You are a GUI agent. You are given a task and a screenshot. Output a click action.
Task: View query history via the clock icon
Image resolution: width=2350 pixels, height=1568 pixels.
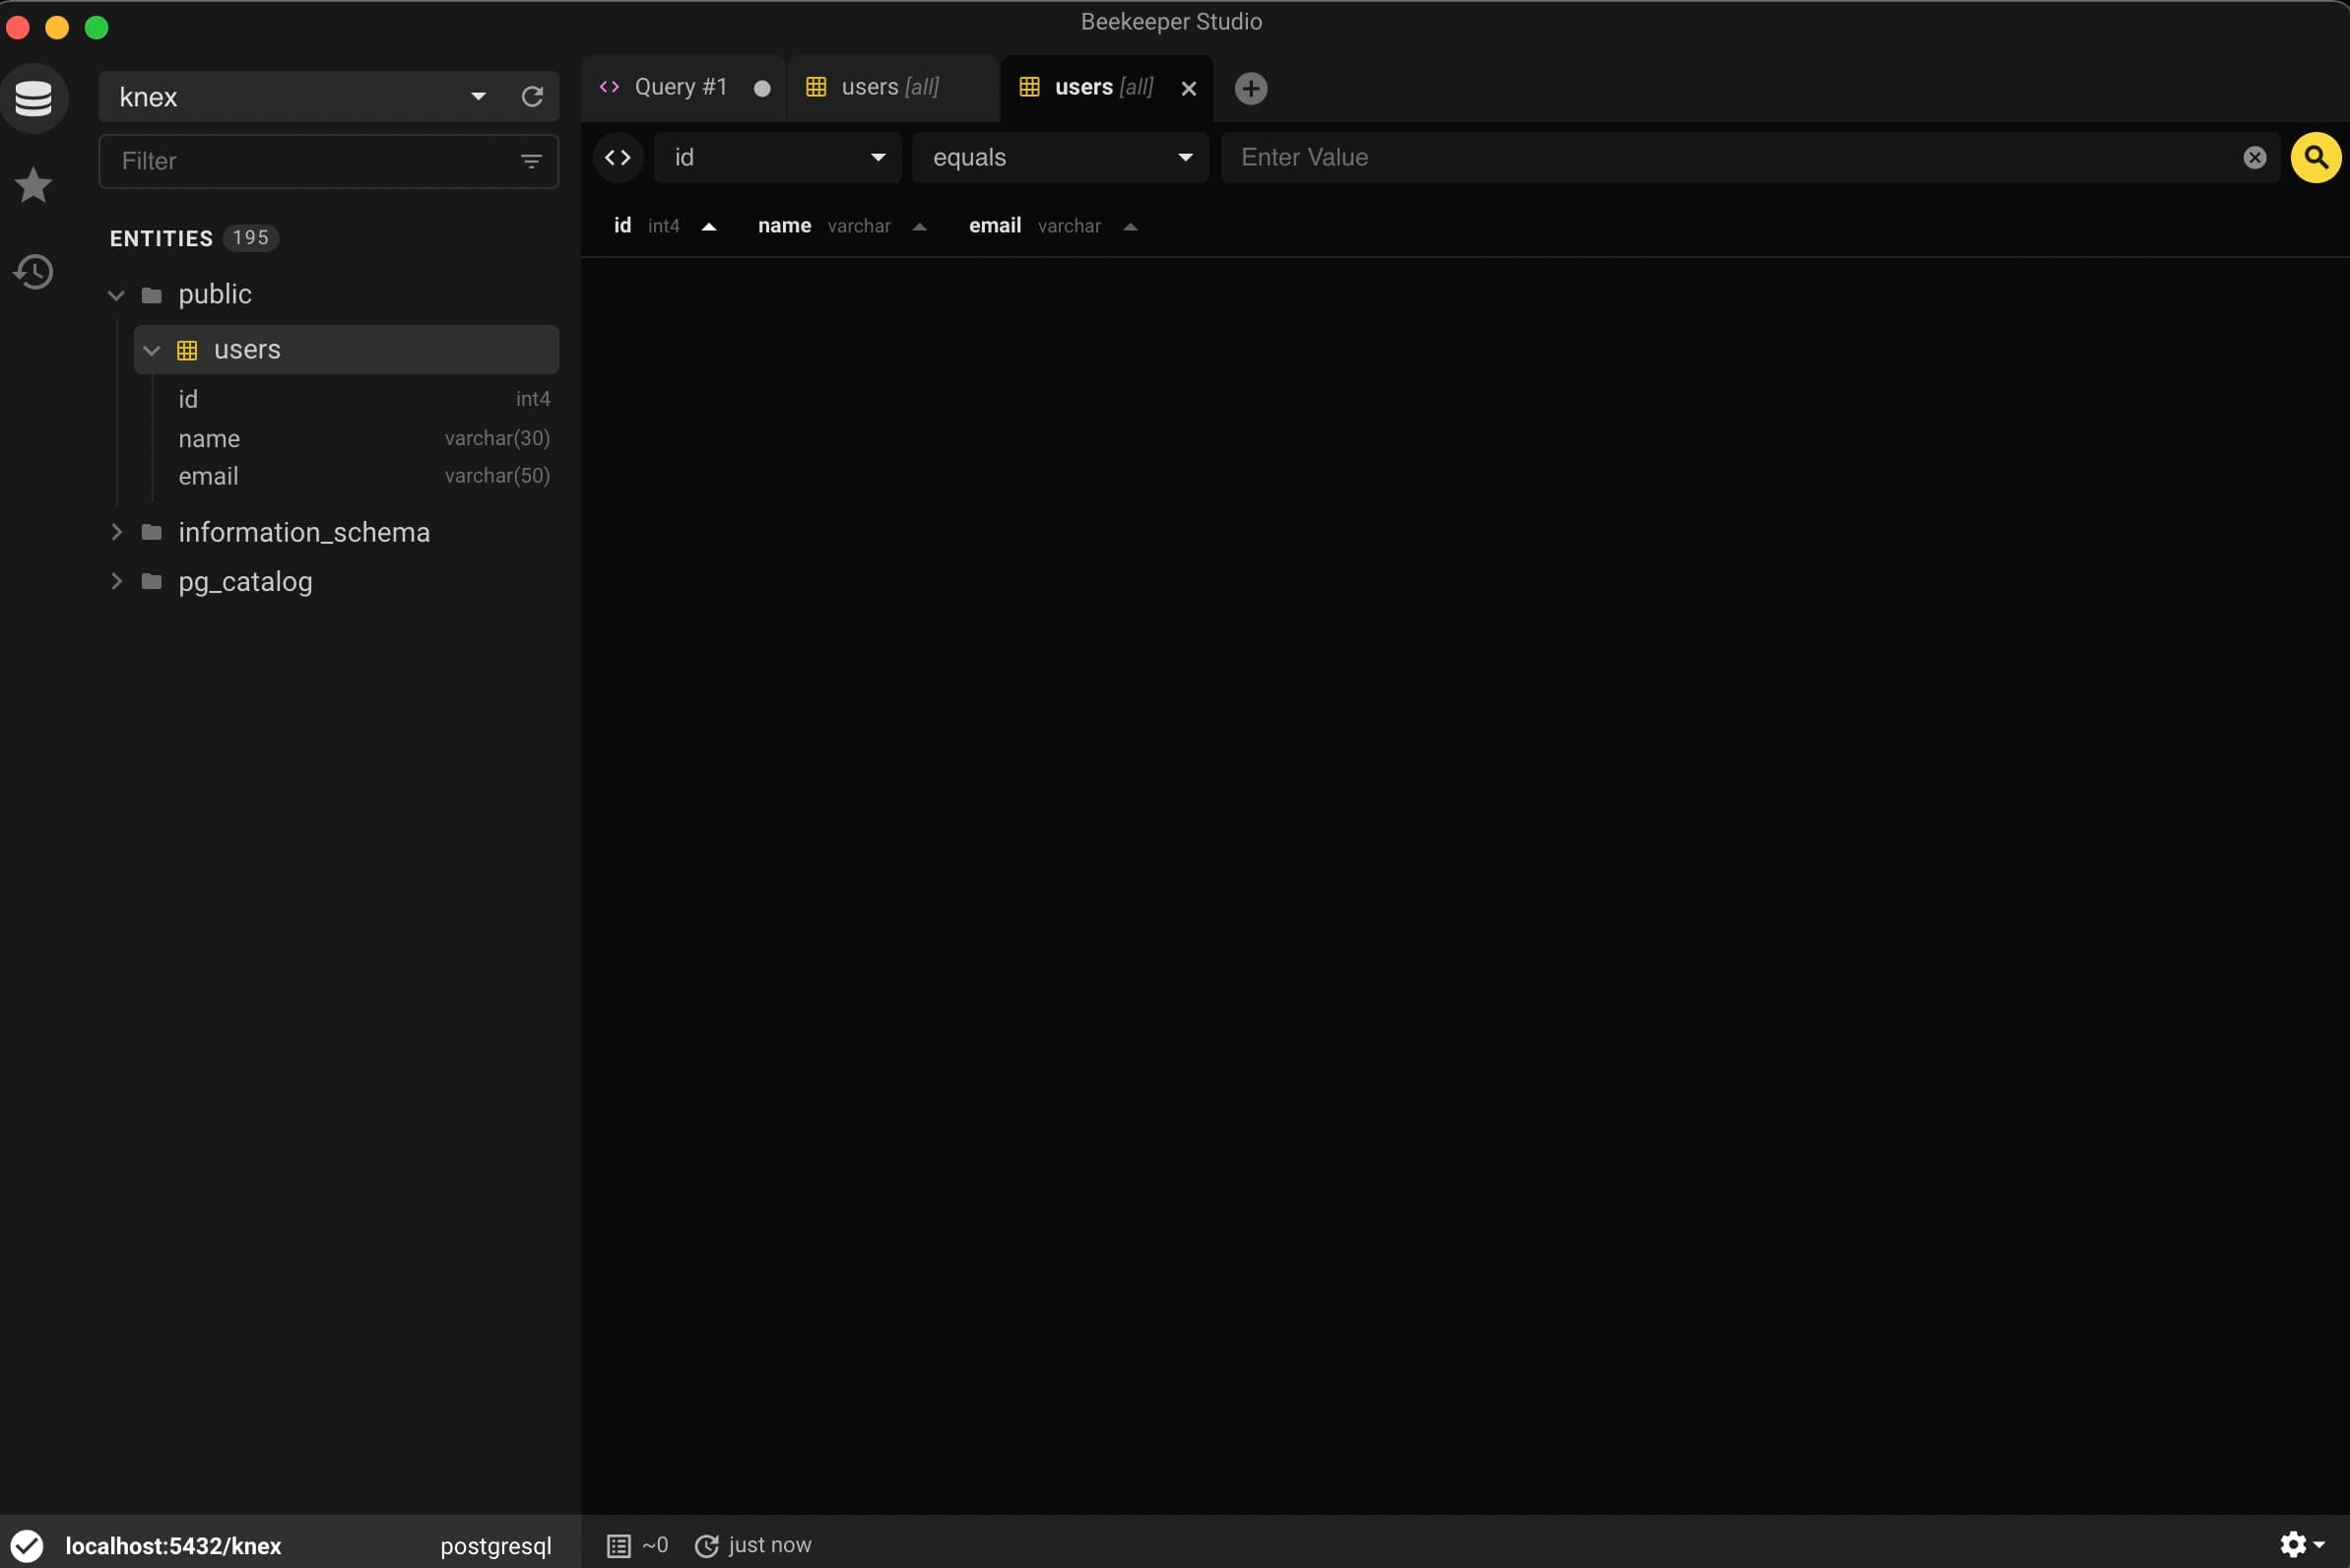[x=33, y=271]
